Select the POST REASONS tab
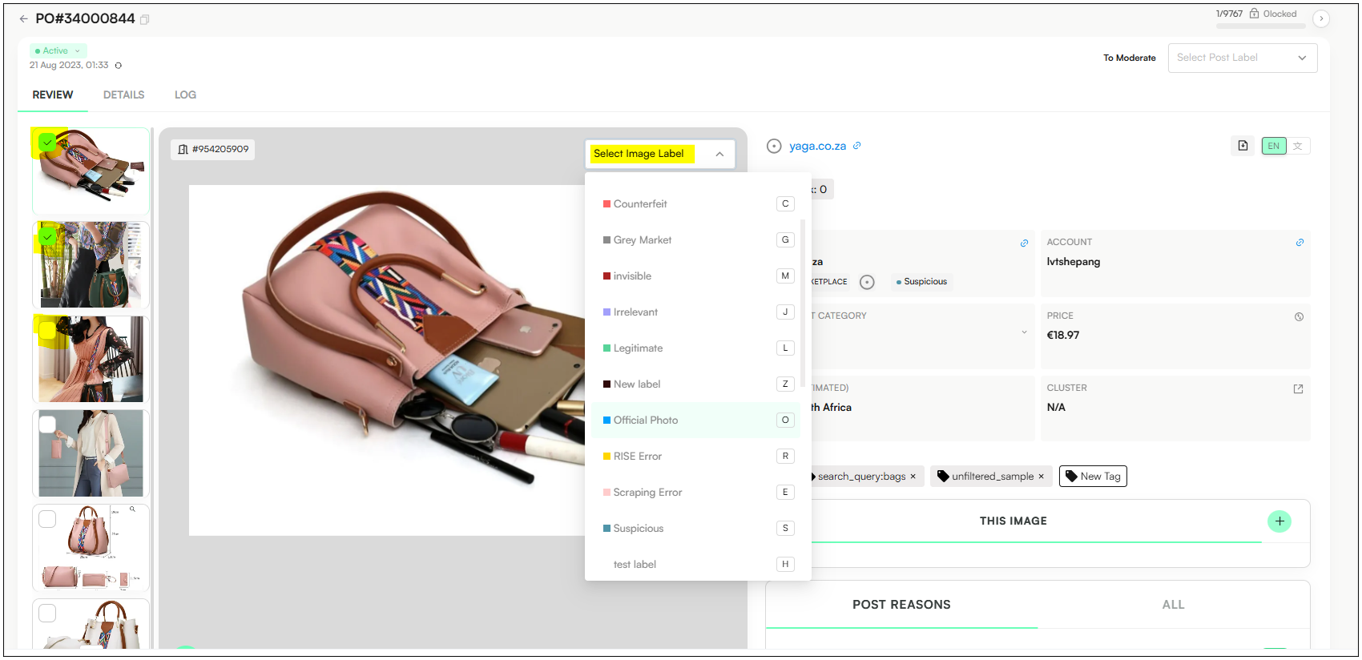This screenshot has height=660, width=1362. pos(901,605)
